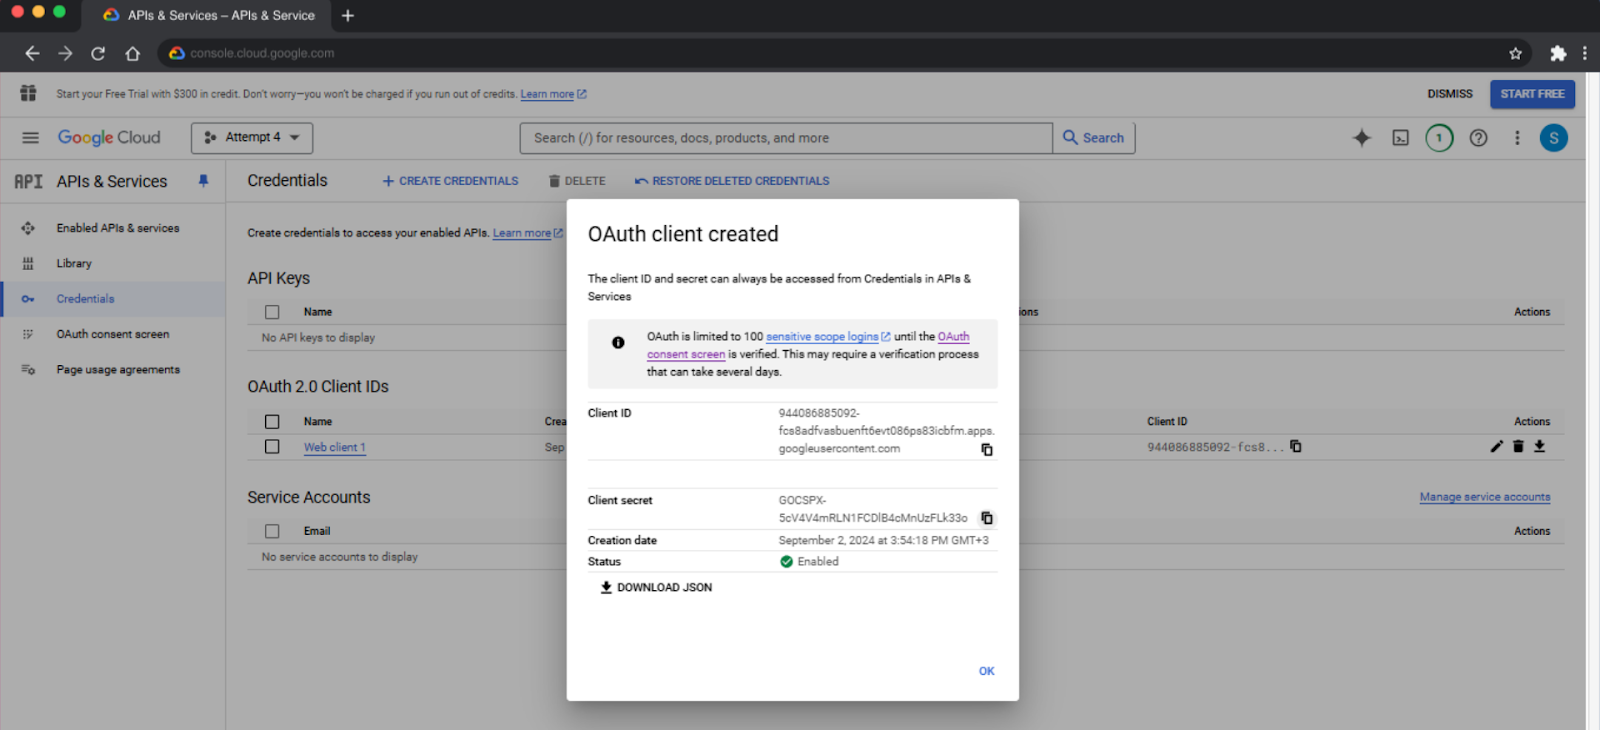The image size is (1600, 730).
Task: Go to browser home page
Action: click(x=132, y=53)
